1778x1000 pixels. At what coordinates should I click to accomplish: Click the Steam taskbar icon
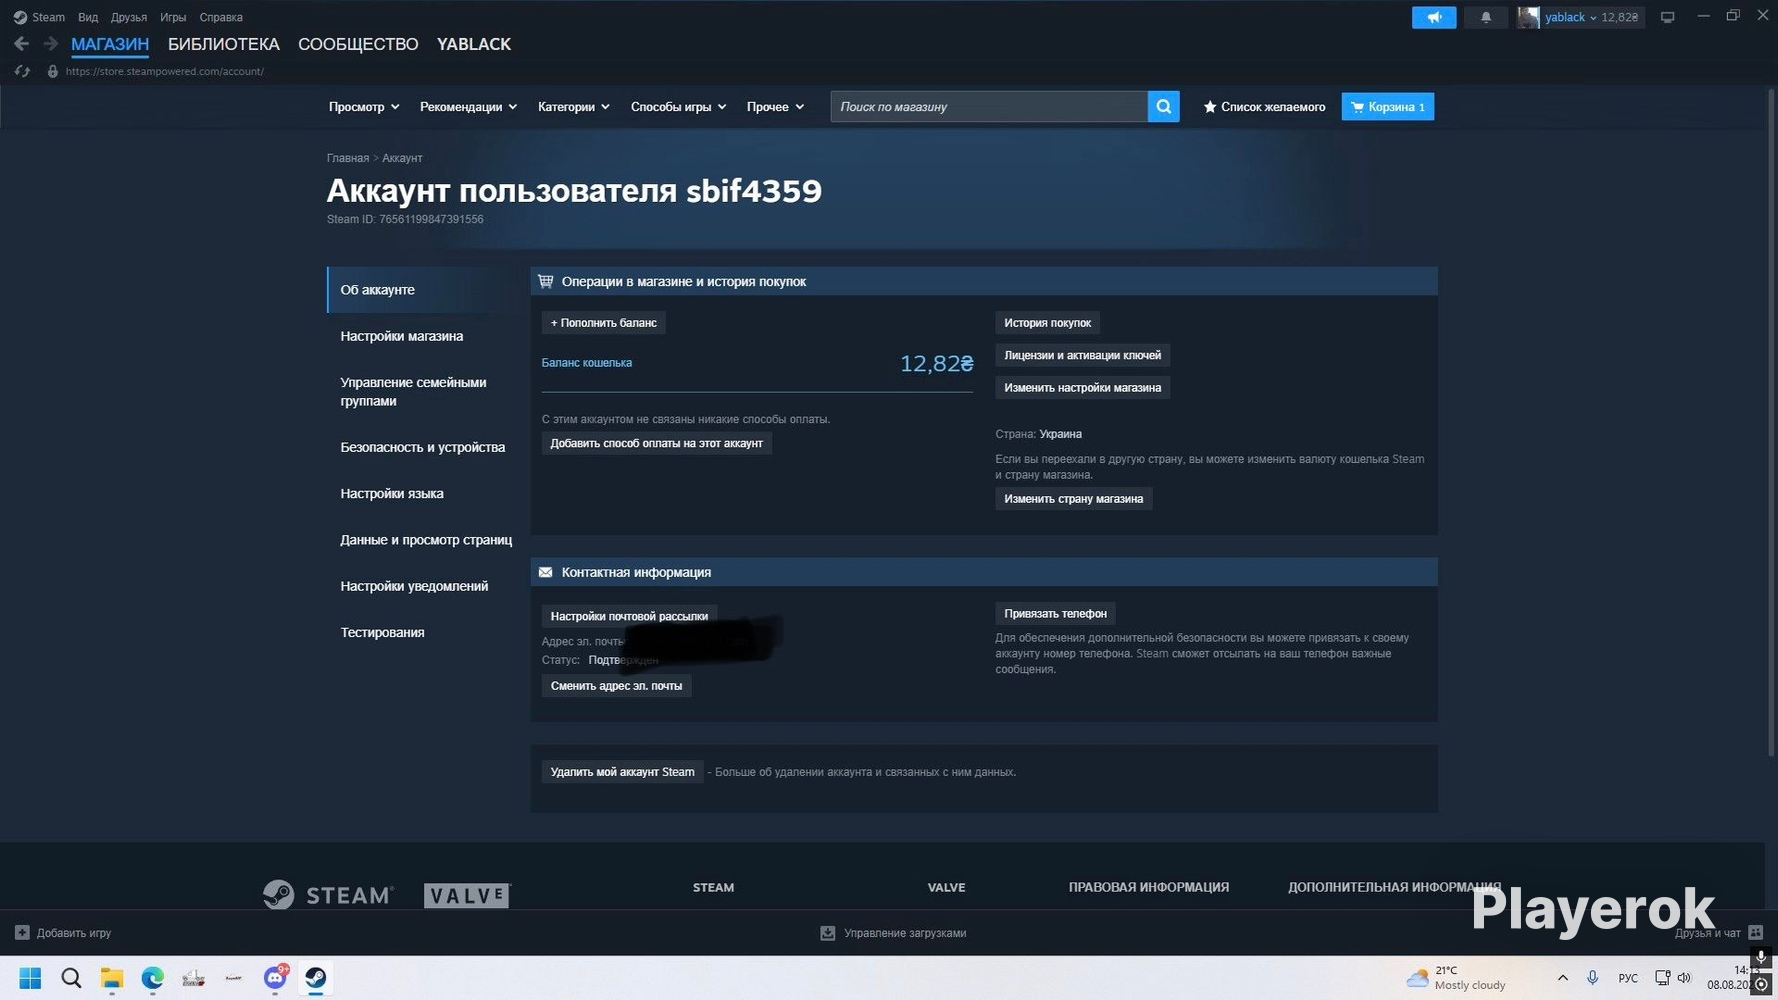(x=316, y=978)
